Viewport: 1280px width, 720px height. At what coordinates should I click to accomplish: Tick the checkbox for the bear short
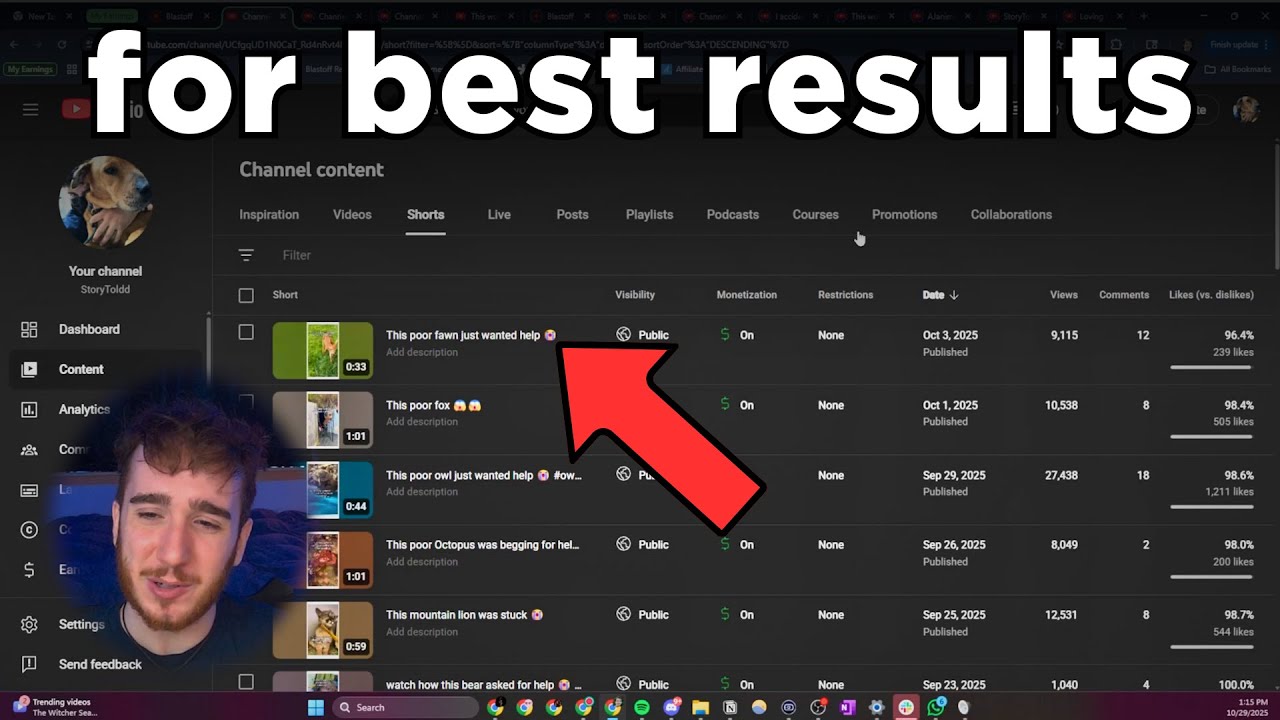click(x=246, y=682)
